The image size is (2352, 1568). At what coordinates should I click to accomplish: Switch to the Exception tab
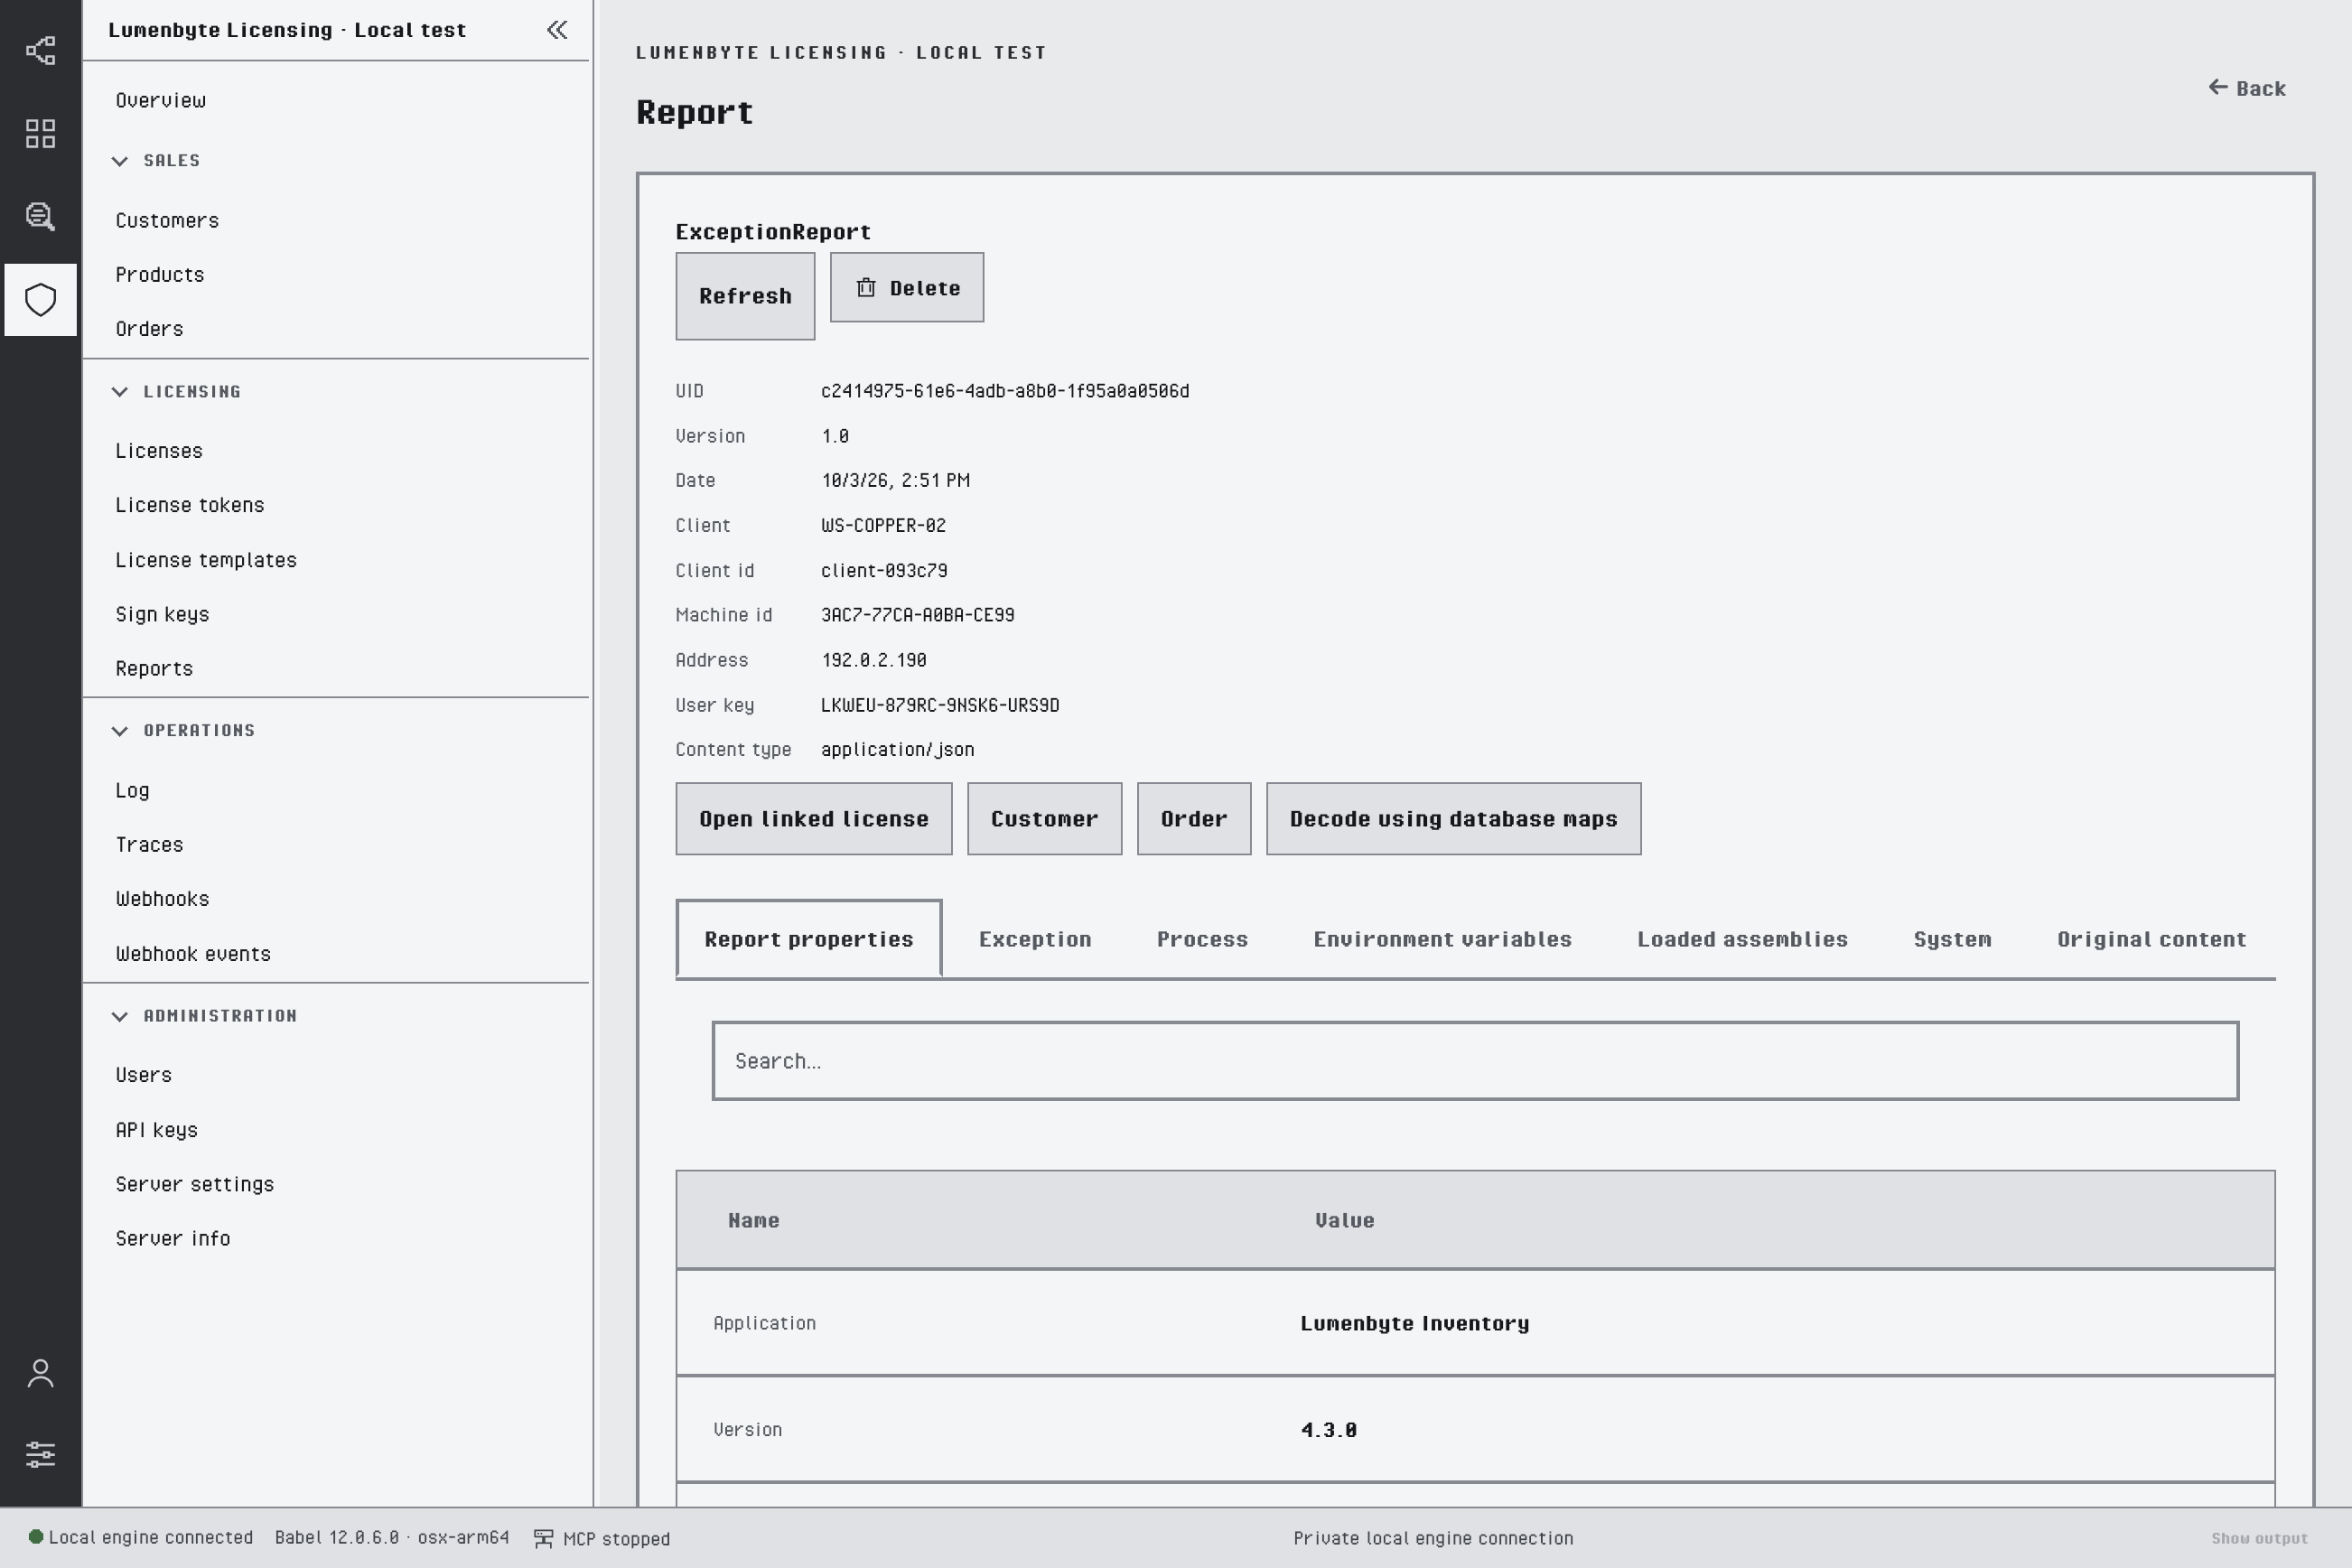click(1035, 939)
